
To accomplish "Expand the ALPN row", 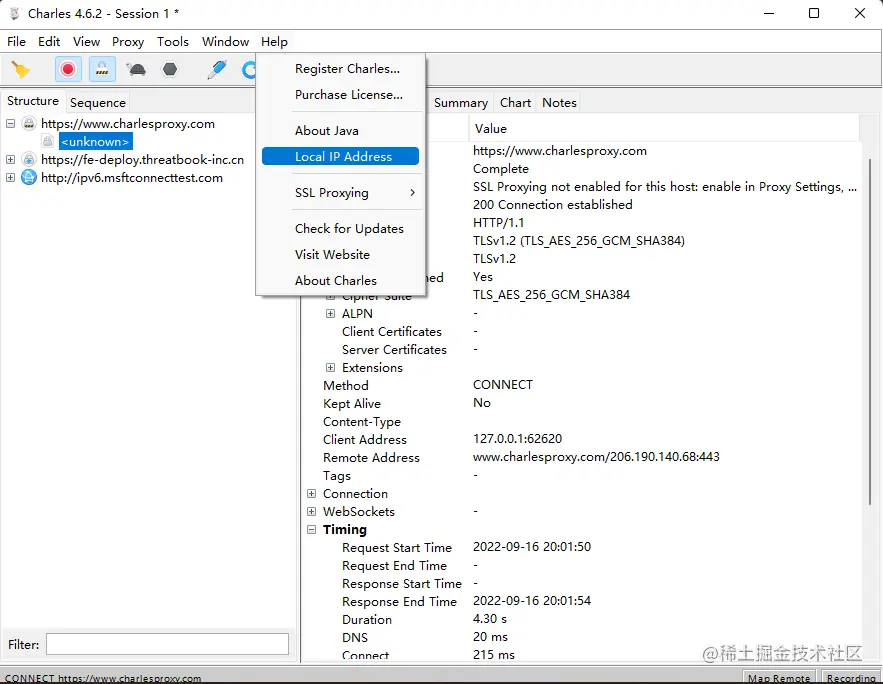I will 331,314.
